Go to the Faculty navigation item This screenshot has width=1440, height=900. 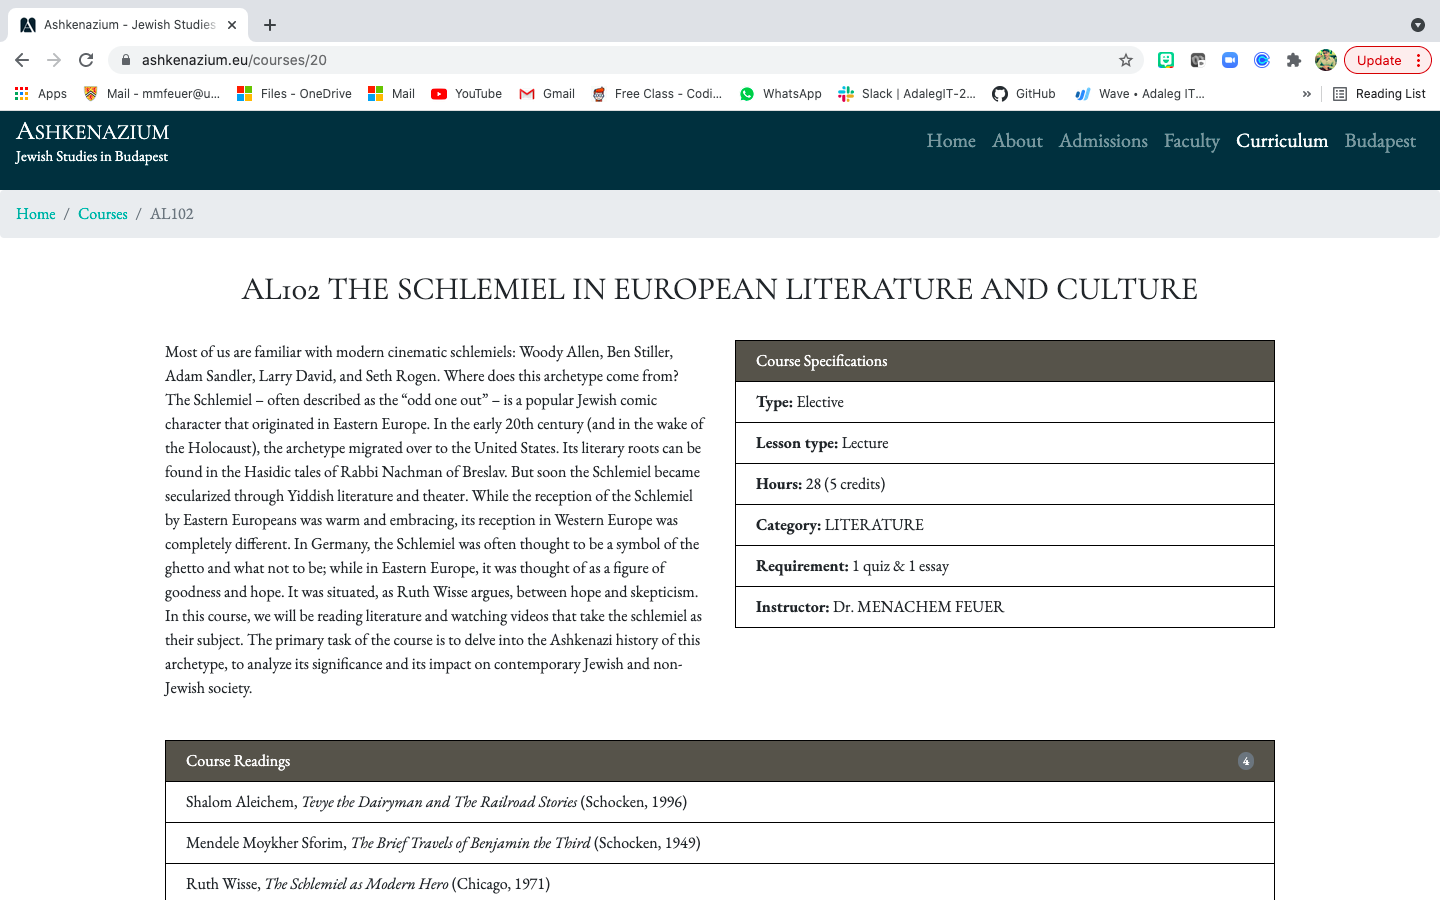click(1191, 141)
